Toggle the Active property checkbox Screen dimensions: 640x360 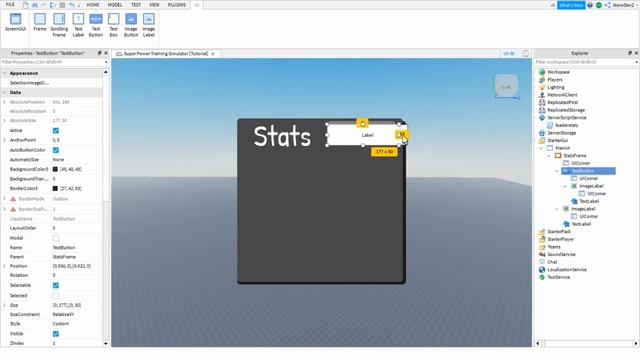click(56, 131)
